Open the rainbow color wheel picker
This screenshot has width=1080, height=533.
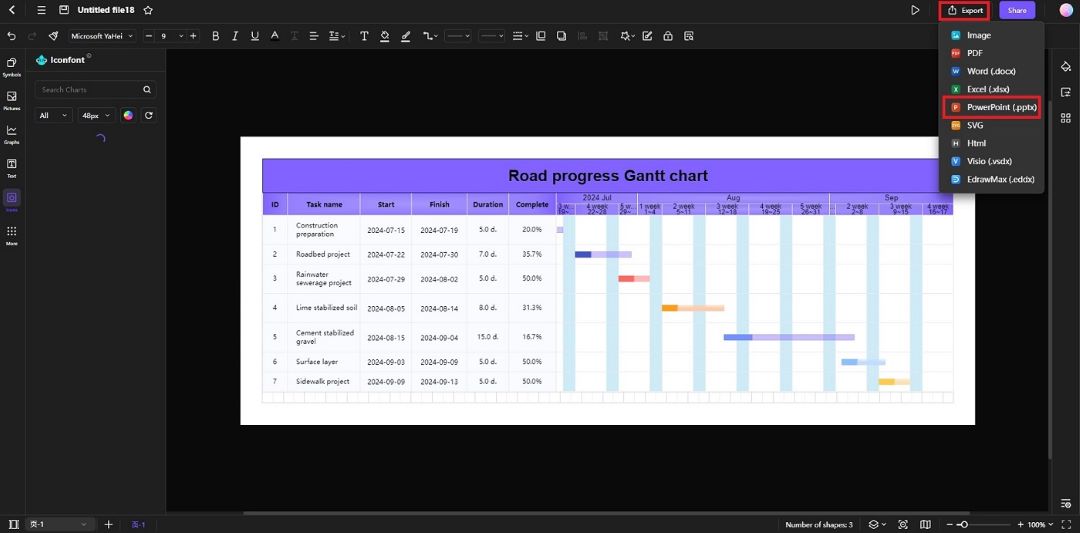click(128, 115)
